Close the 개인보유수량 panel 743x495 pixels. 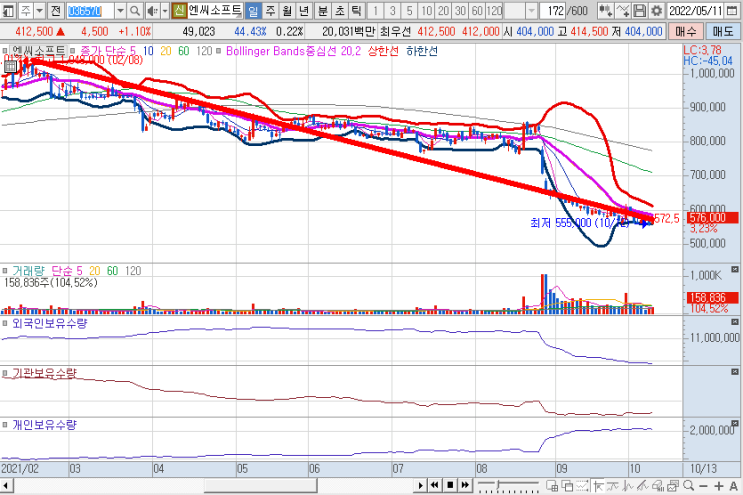click(x=735, y=423)
